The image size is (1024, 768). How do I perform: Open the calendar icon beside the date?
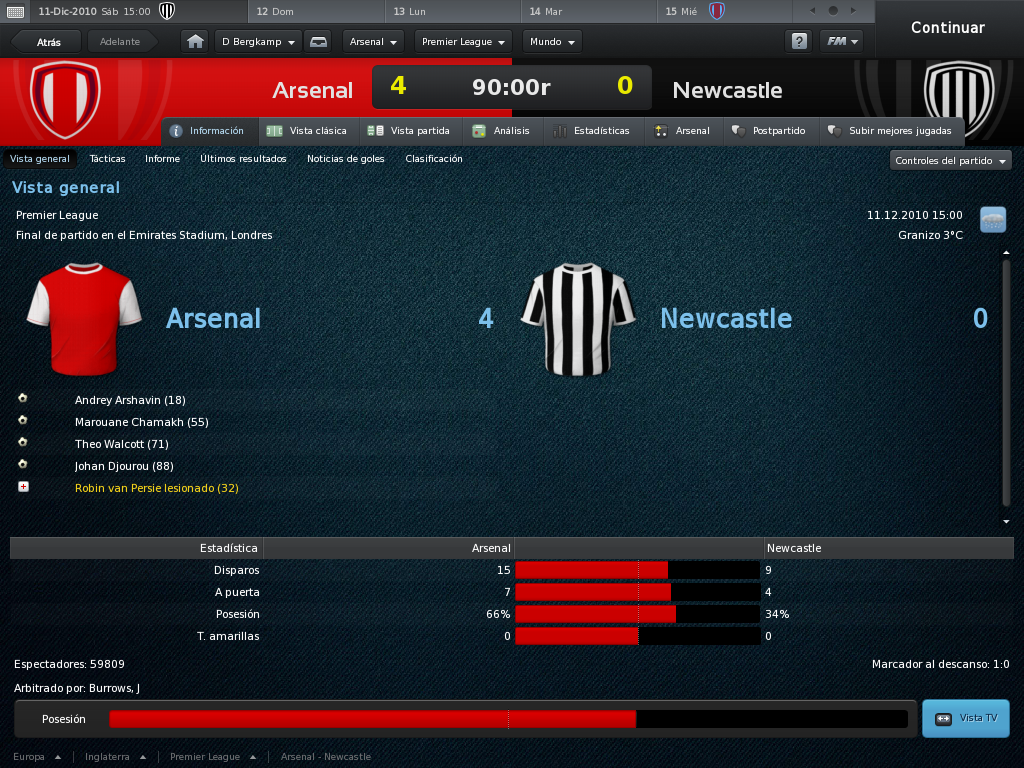[15, 11]
